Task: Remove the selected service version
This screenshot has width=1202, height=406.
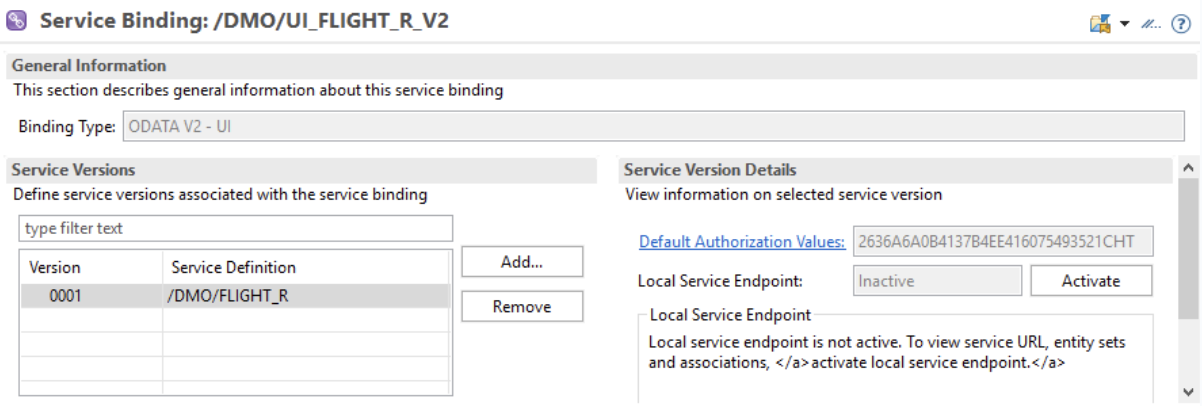Action: [521, 306]
